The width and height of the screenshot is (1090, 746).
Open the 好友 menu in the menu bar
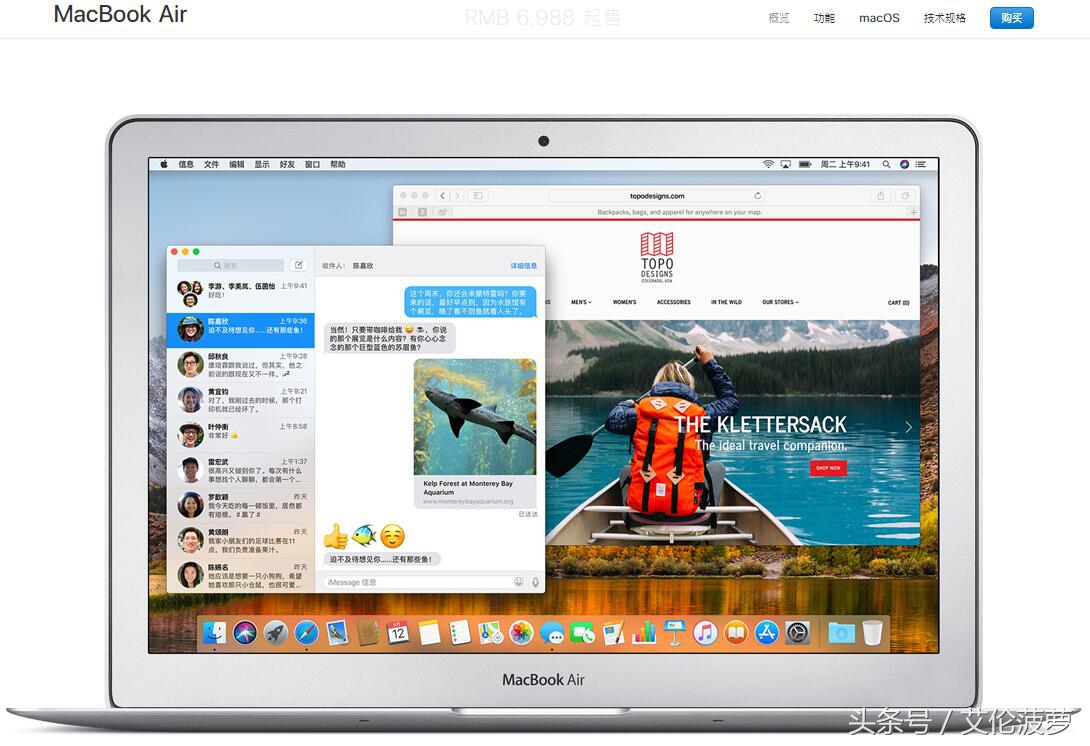click(x=287, y=164)
